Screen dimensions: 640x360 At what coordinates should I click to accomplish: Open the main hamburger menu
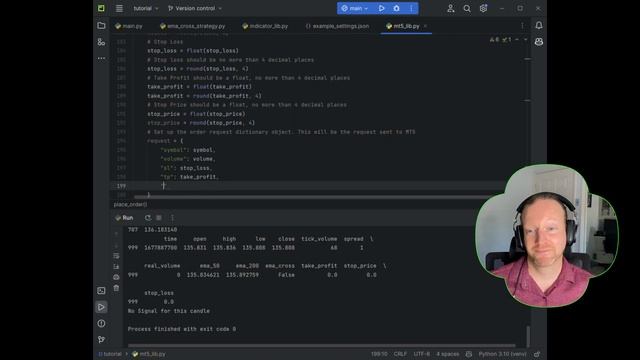tap(119, 8)
